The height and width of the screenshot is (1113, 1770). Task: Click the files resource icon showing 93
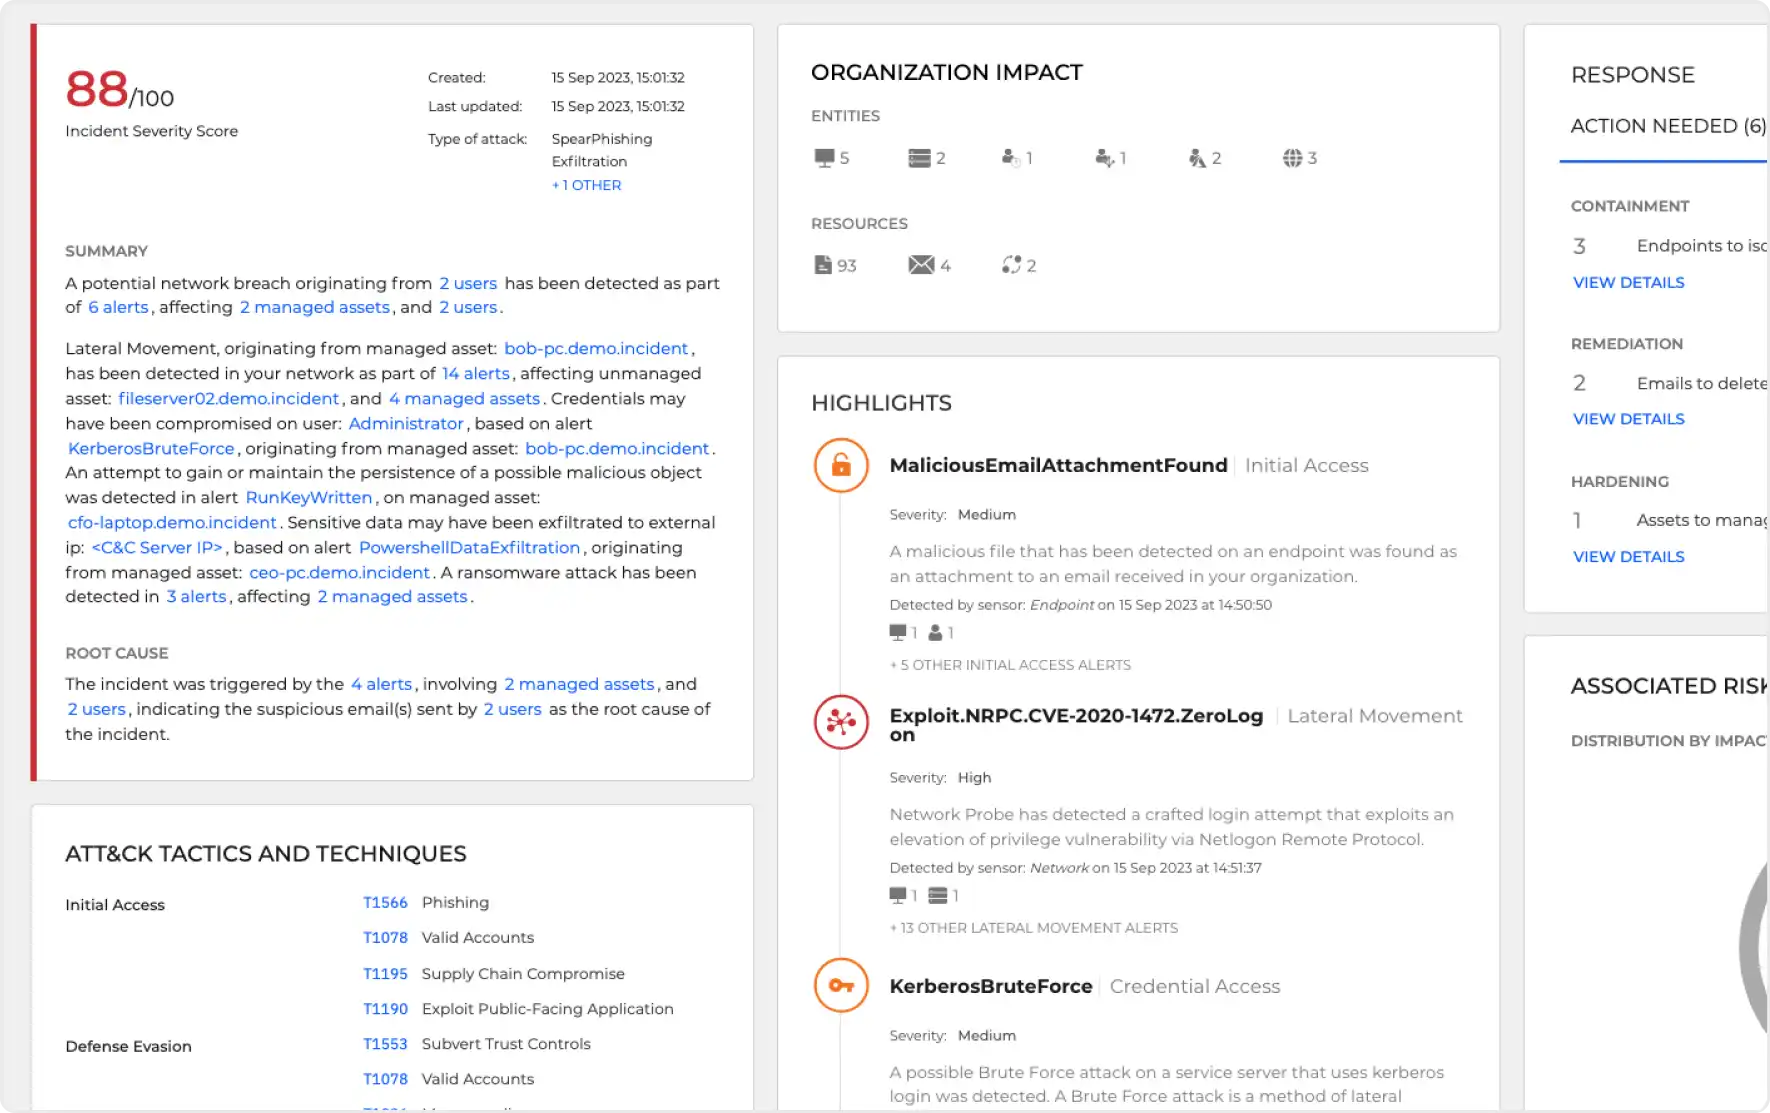click(823, 265)
